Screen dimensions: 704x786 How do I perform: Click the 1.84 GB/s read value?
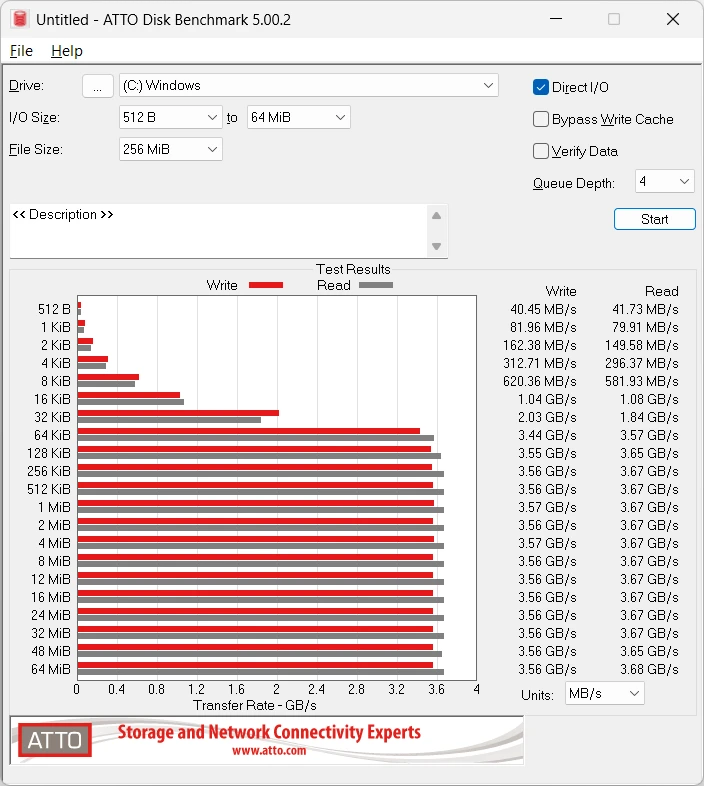(x=649, y=417)
